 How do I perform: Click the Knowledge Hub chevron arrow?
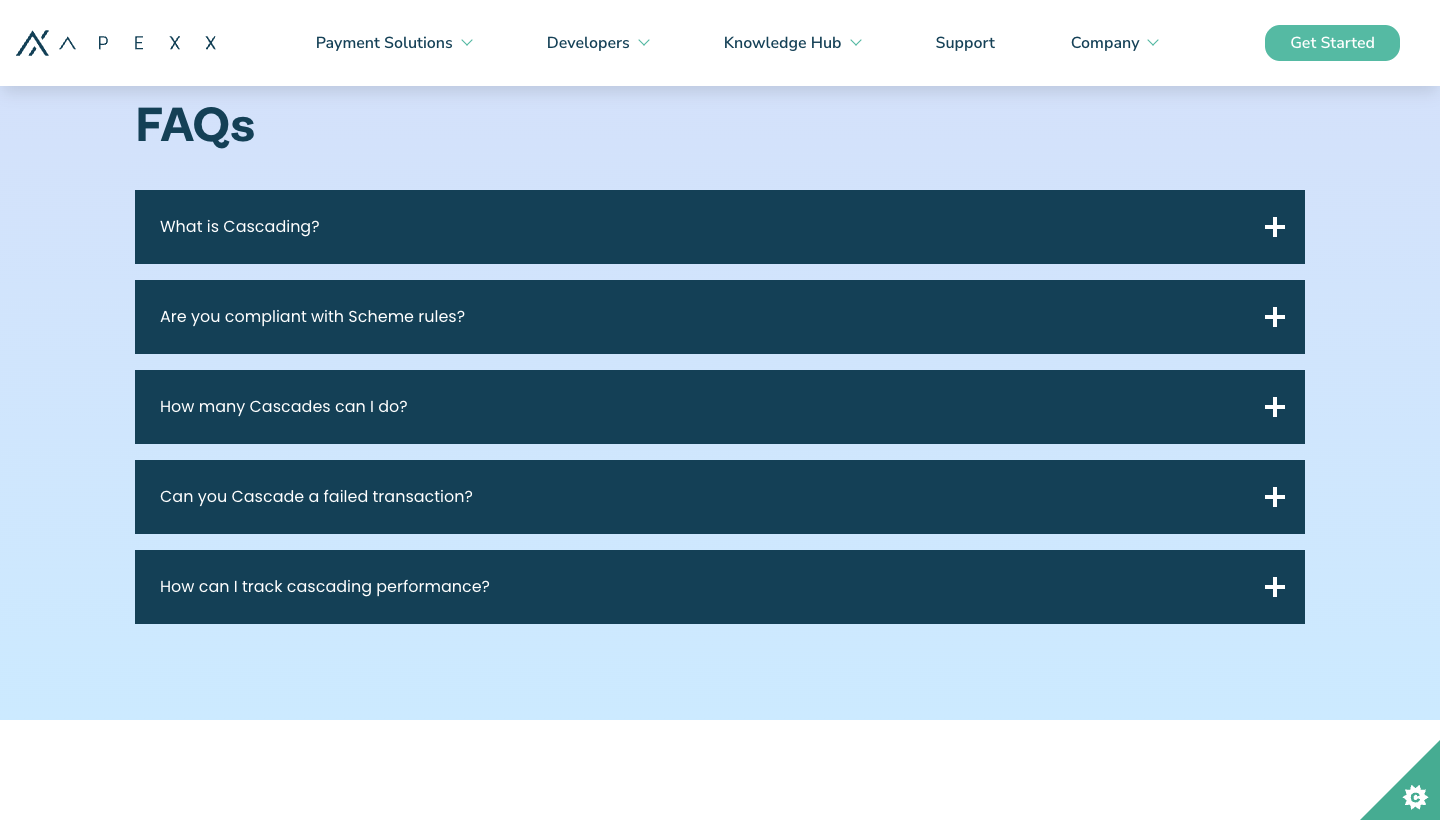pyautogui.click(x=856, y=43)
